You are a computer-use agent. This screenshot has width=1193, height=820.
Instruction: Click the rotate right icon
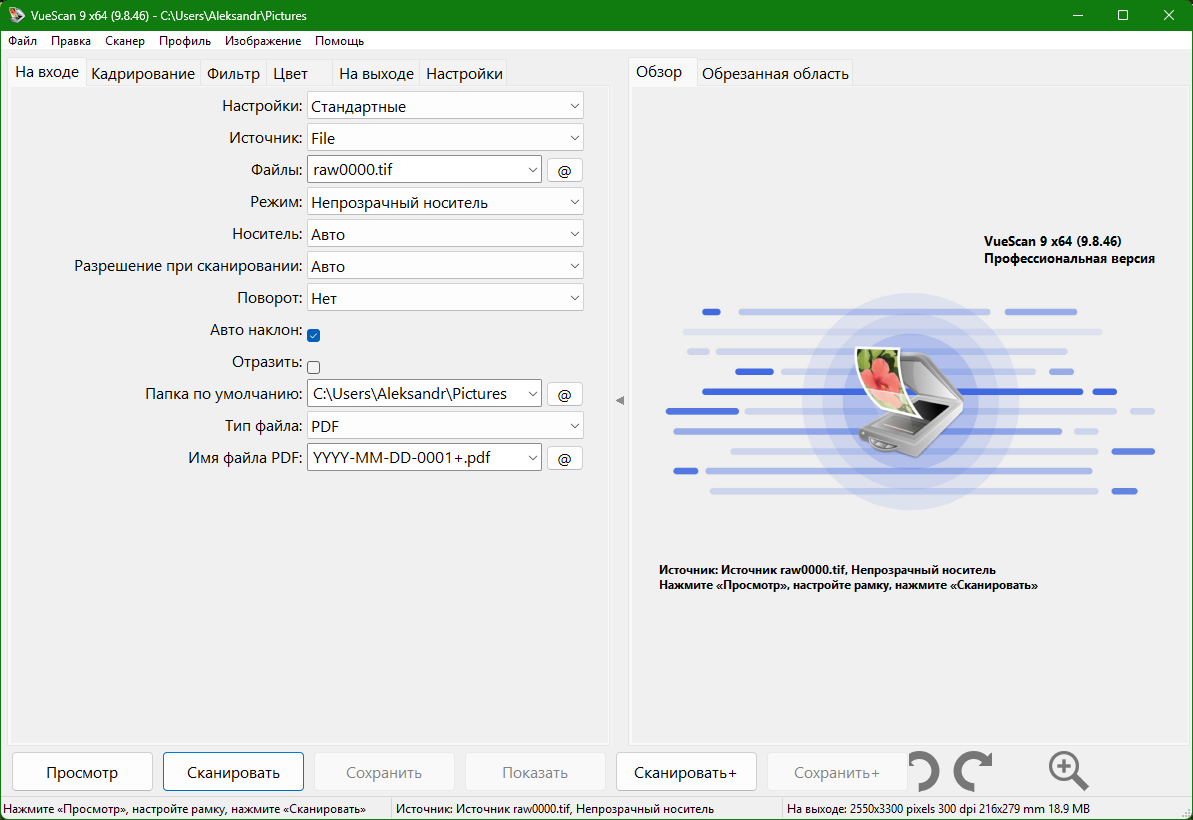tap(972, 772)
